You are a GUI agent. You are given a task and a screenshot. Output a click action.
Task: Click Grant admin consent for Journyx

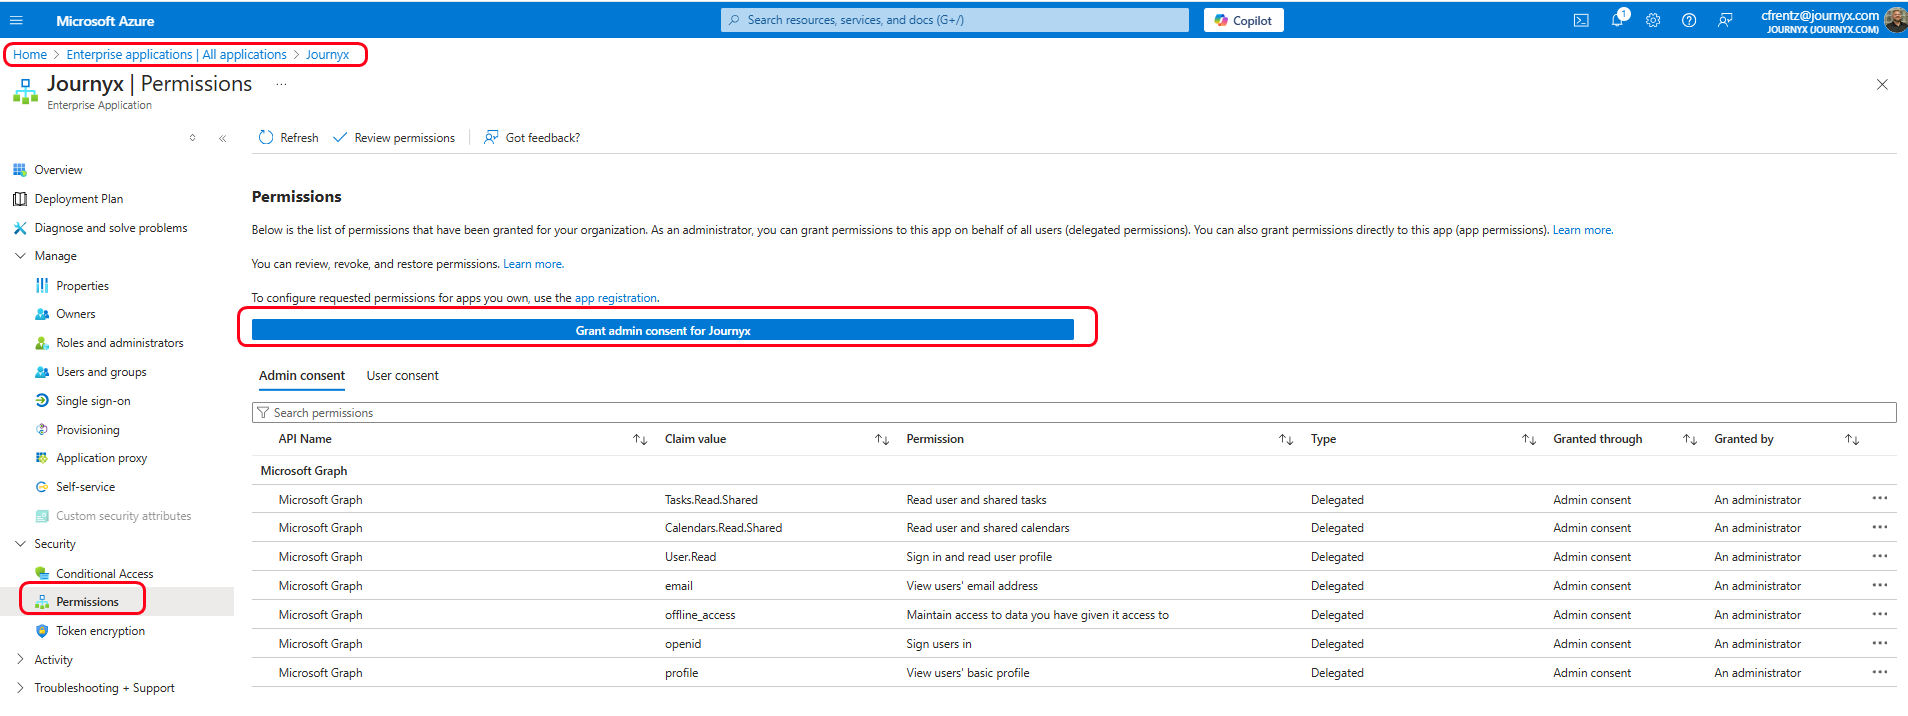[663, 330]
